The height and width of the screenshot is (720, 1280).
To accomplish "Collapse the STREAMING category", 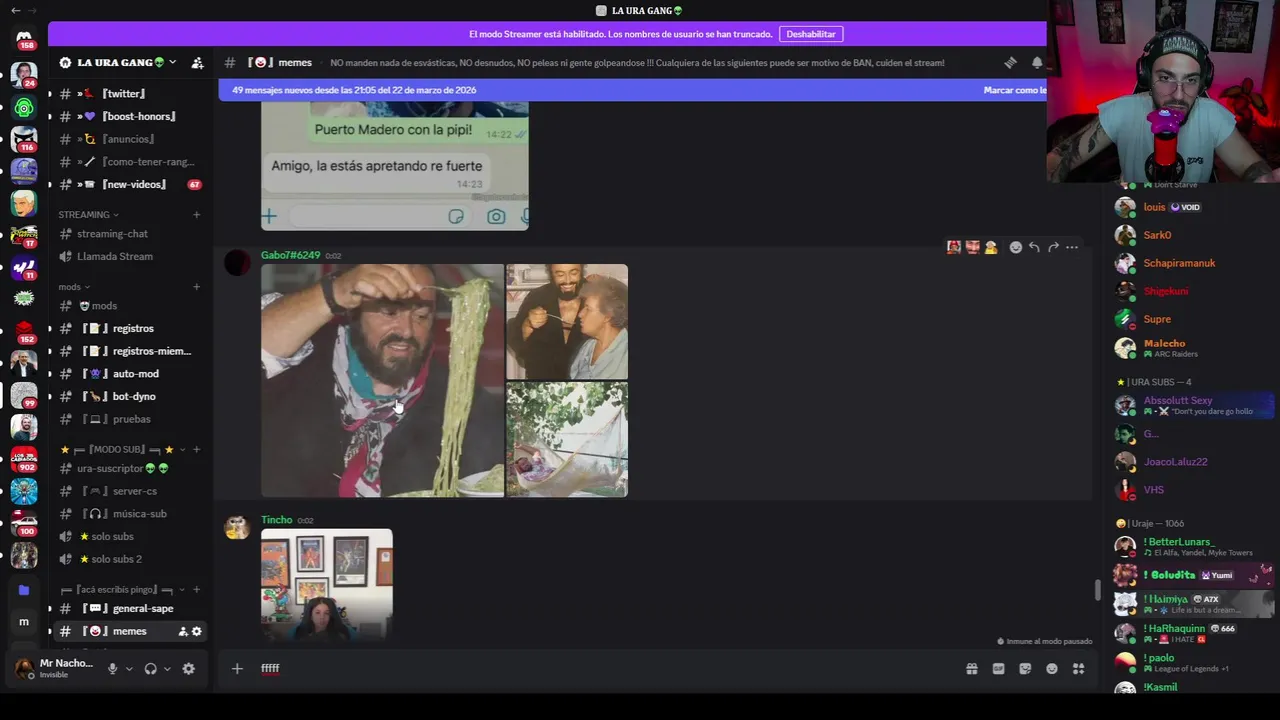I will [x=88, y=214].
